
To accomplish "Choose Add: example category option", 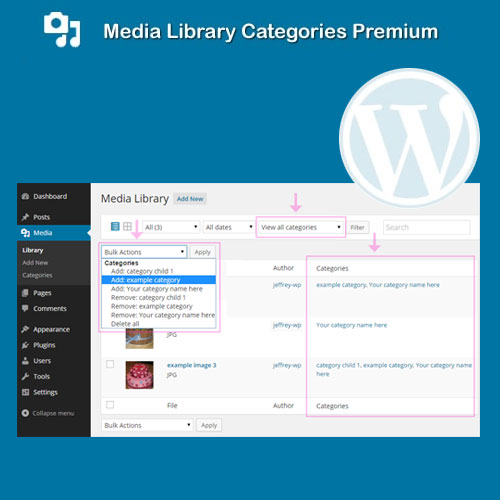I will click(x=159, y=280).
